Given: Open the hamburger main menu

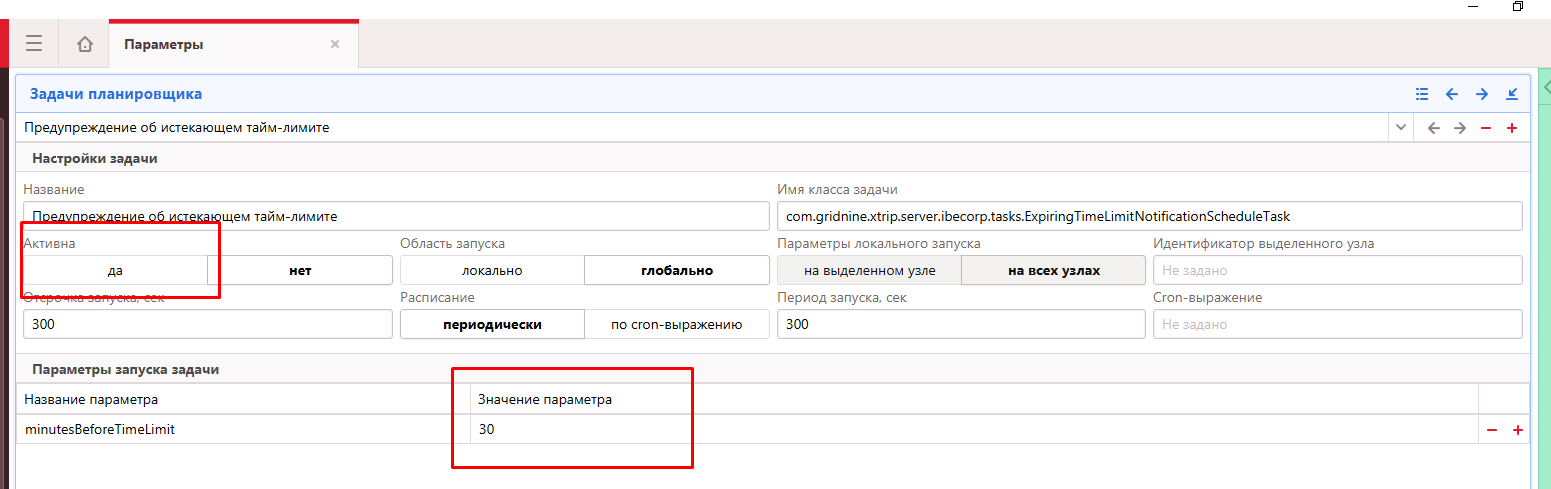Looking at the screenshot, I should click(x=34, y=44).
